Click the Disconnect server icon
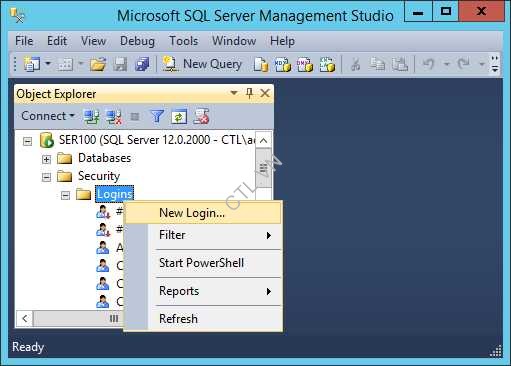The height and width of the screenshot is (366, 511). coord(114,117)
